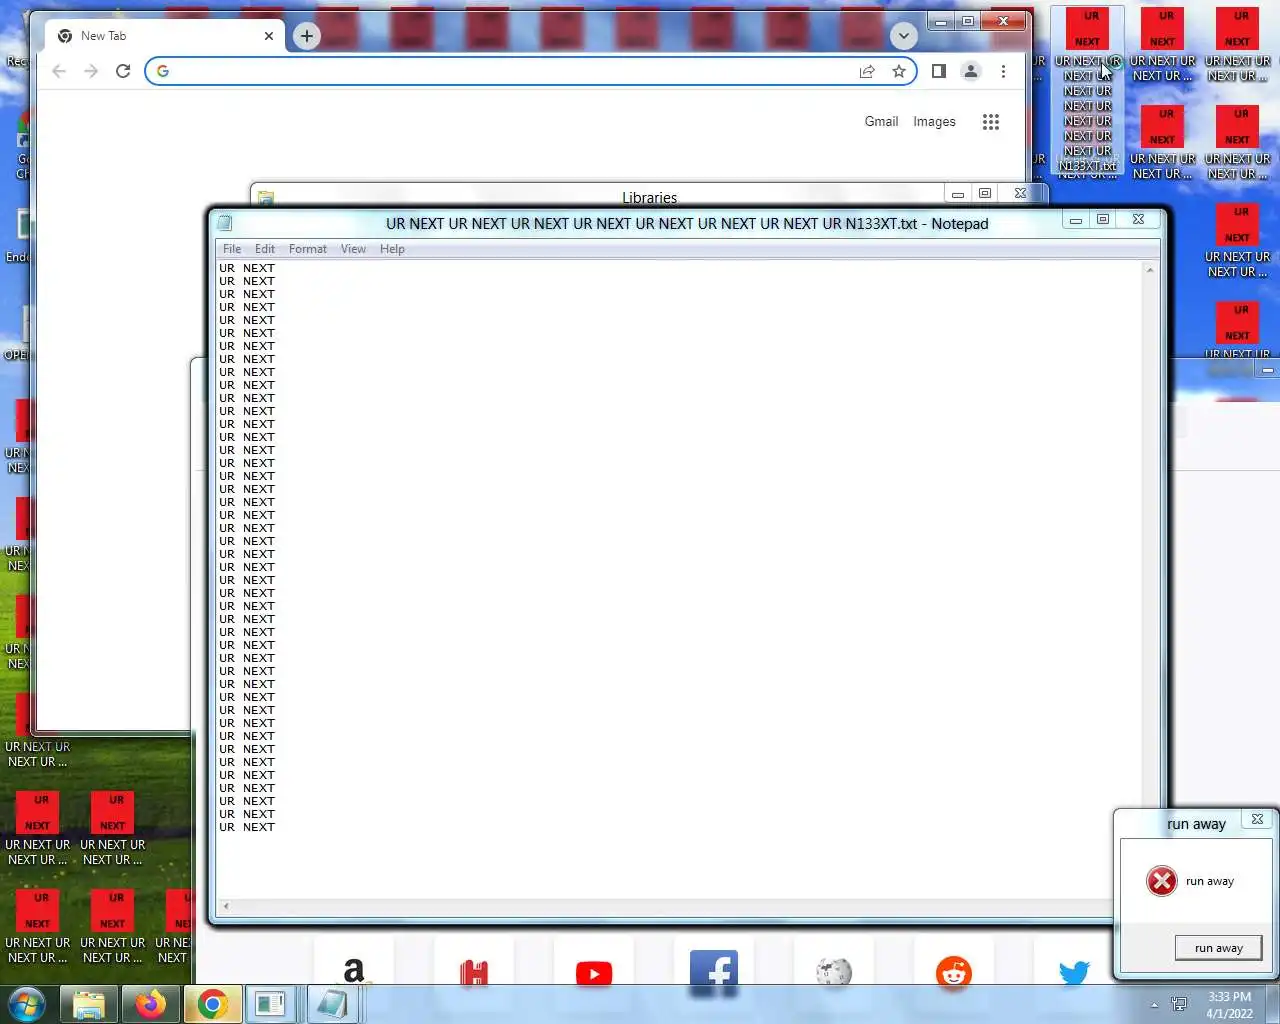The width and height of the screenshot is (1280, 1024).
Task: Open the Google apps grid
Action: (x=991, y=121)
